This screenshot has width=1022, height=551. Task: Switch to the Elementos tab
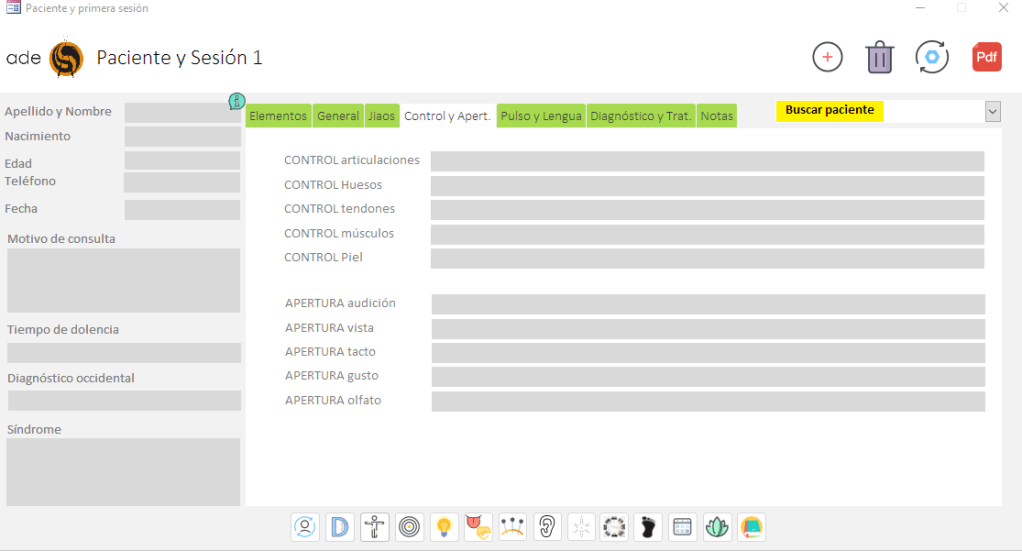tap(278, 116)
